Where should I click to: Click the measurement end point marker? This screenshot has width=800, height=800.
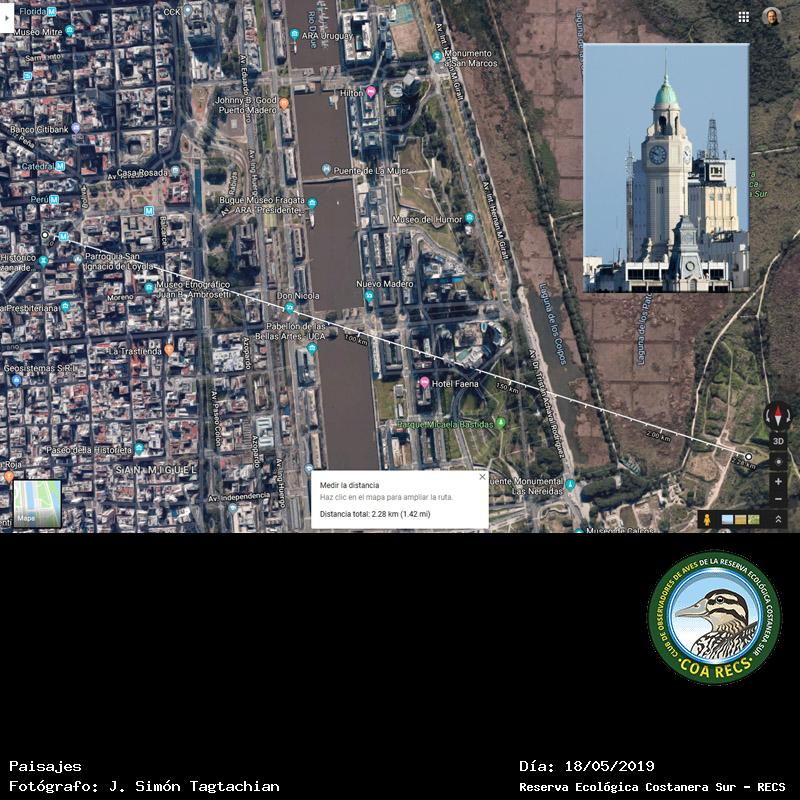tap(748, 456)
